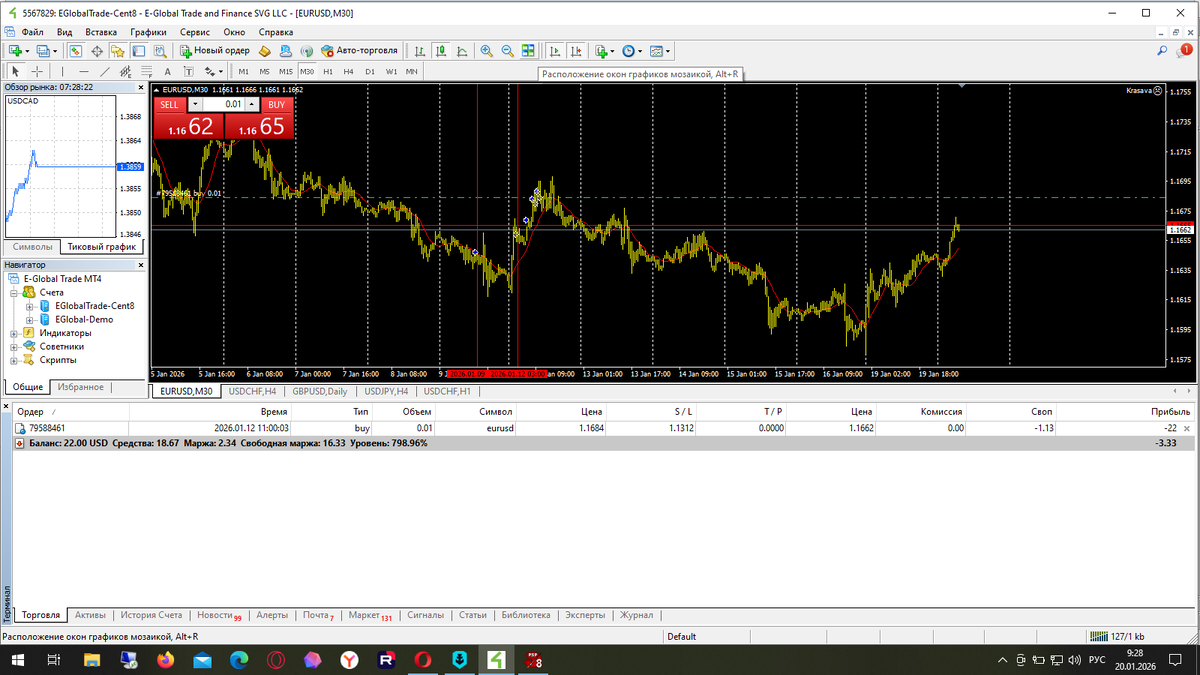The image size is (1200, 675).
Task: Select the arrow Cursor tool
Action: (15, 71)
